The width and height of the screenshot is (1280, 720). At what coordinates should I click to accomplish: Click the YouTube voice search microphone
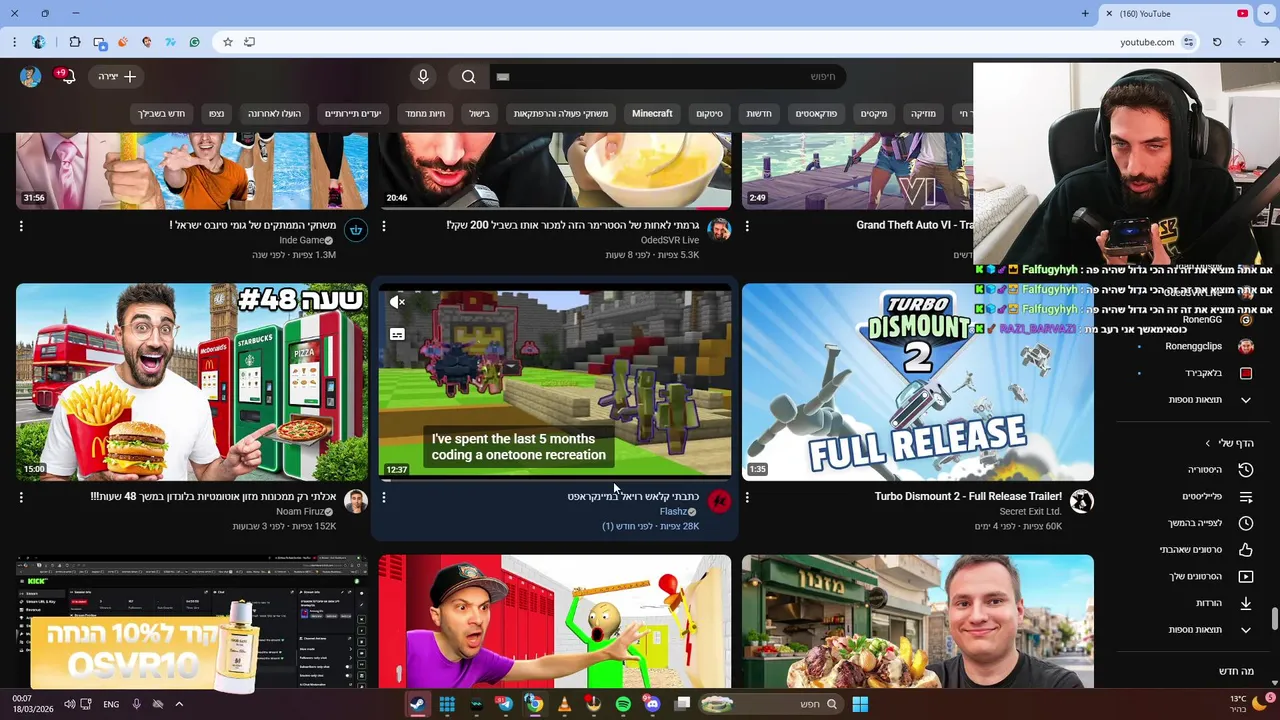click(423, 77)
